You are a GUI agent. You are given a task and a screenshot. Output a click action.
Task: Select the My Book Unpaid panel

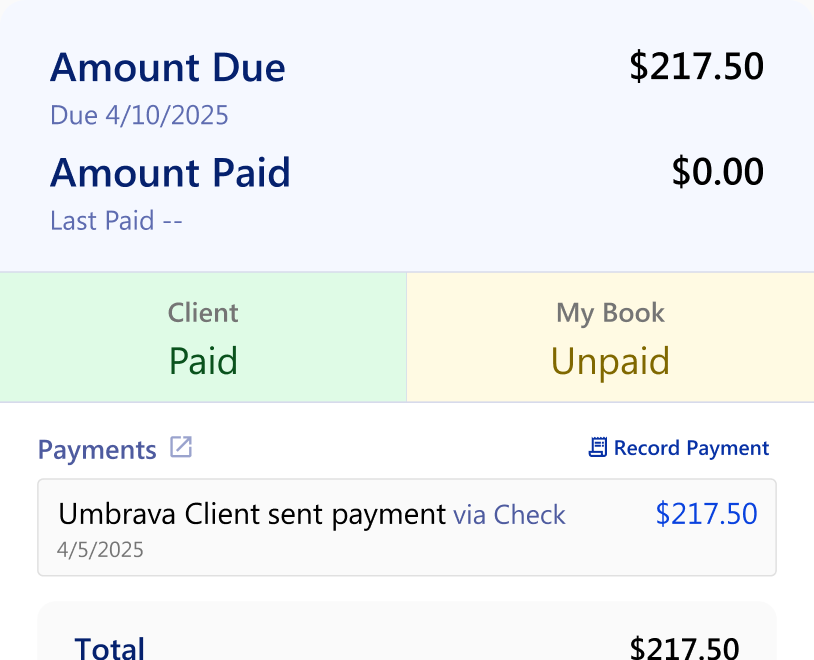click(610, 337)
